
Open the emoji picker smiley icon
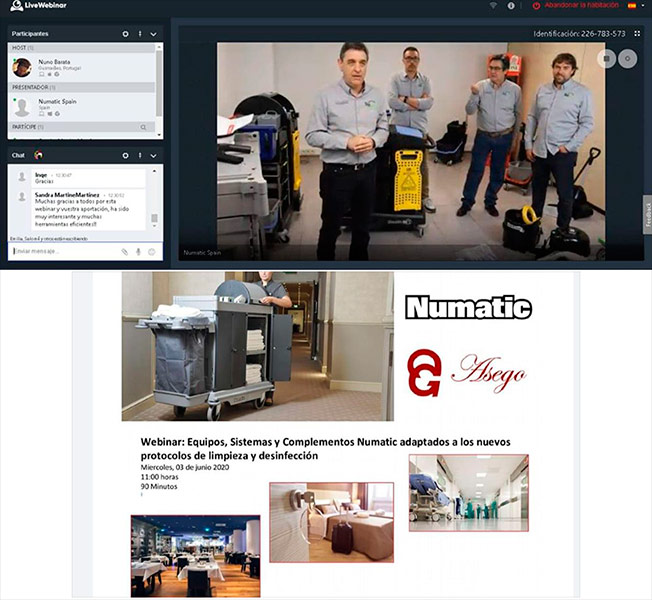[x=152, y=252]
